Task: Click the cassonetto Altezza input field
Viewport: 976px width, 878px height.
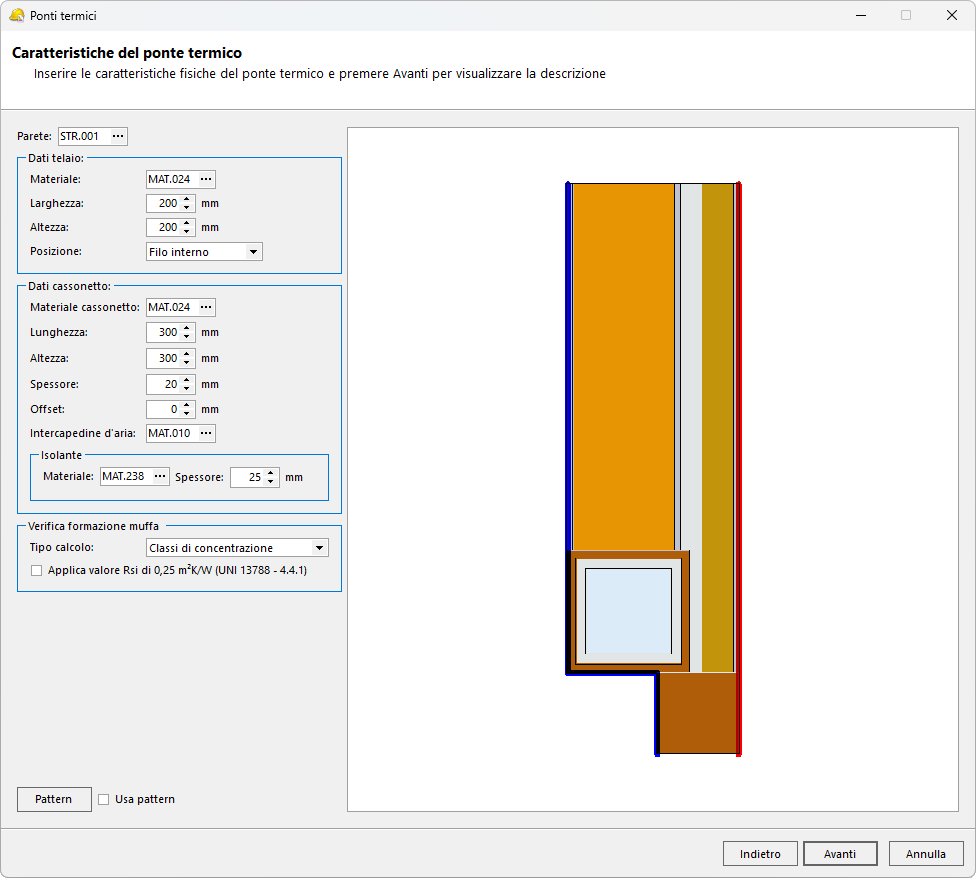Action: click(x=163, y=358)
